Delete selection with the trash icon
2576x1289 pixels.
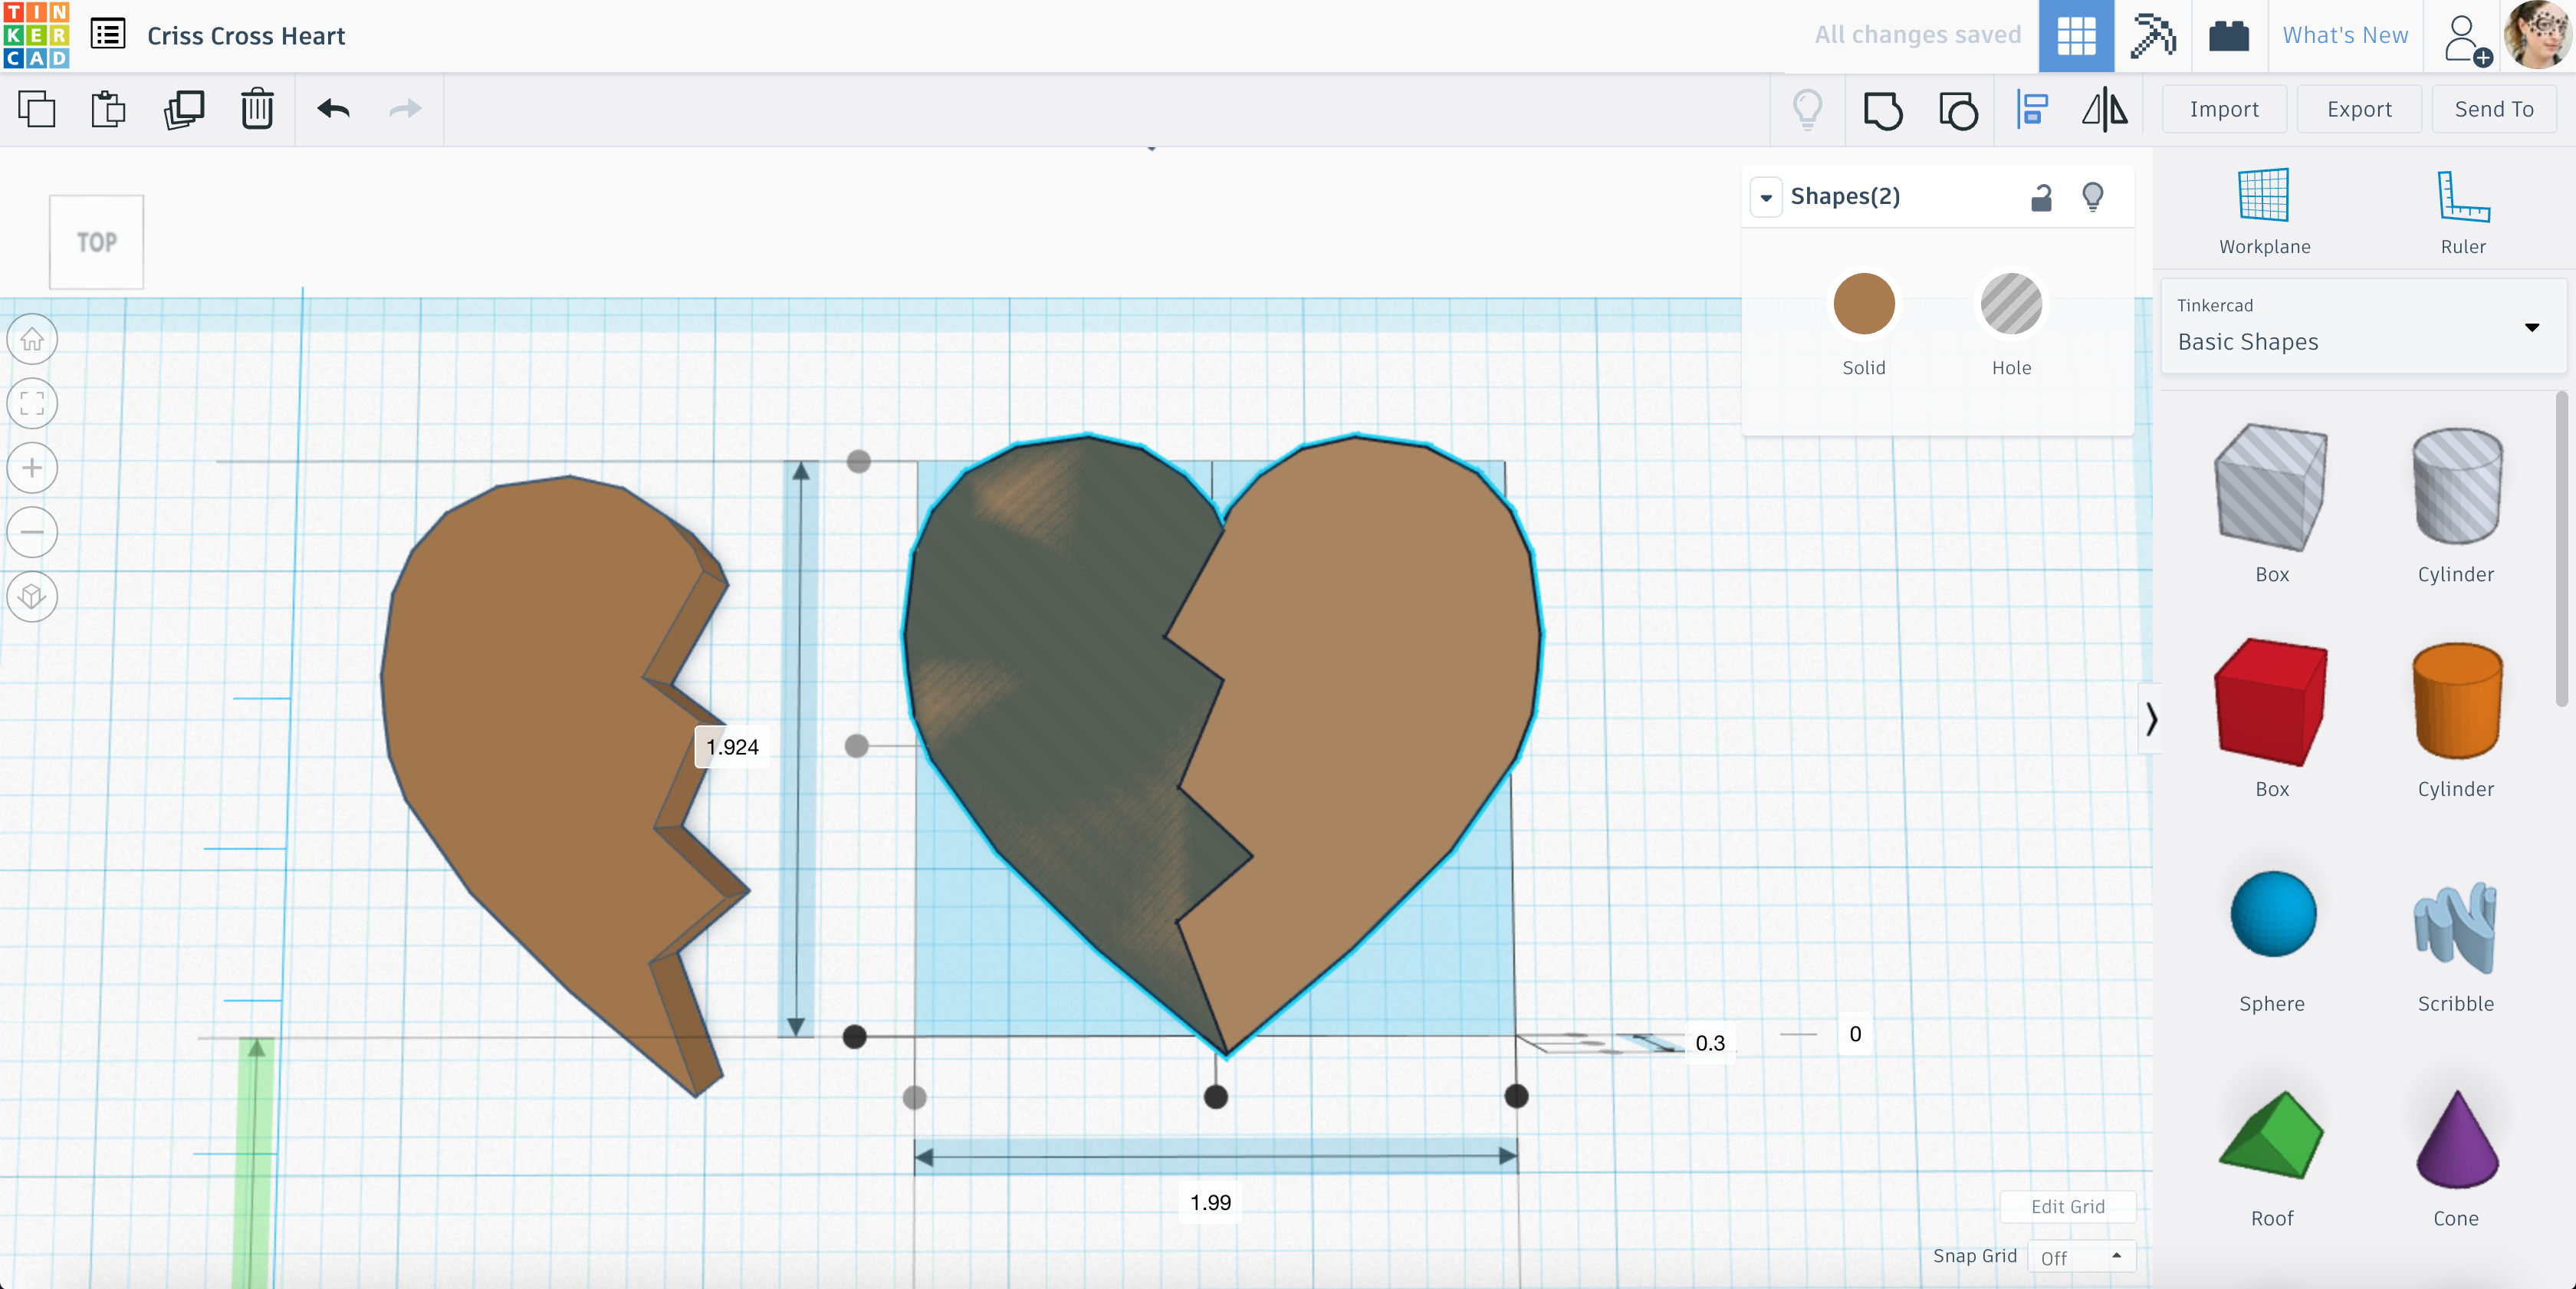point(257,109)
